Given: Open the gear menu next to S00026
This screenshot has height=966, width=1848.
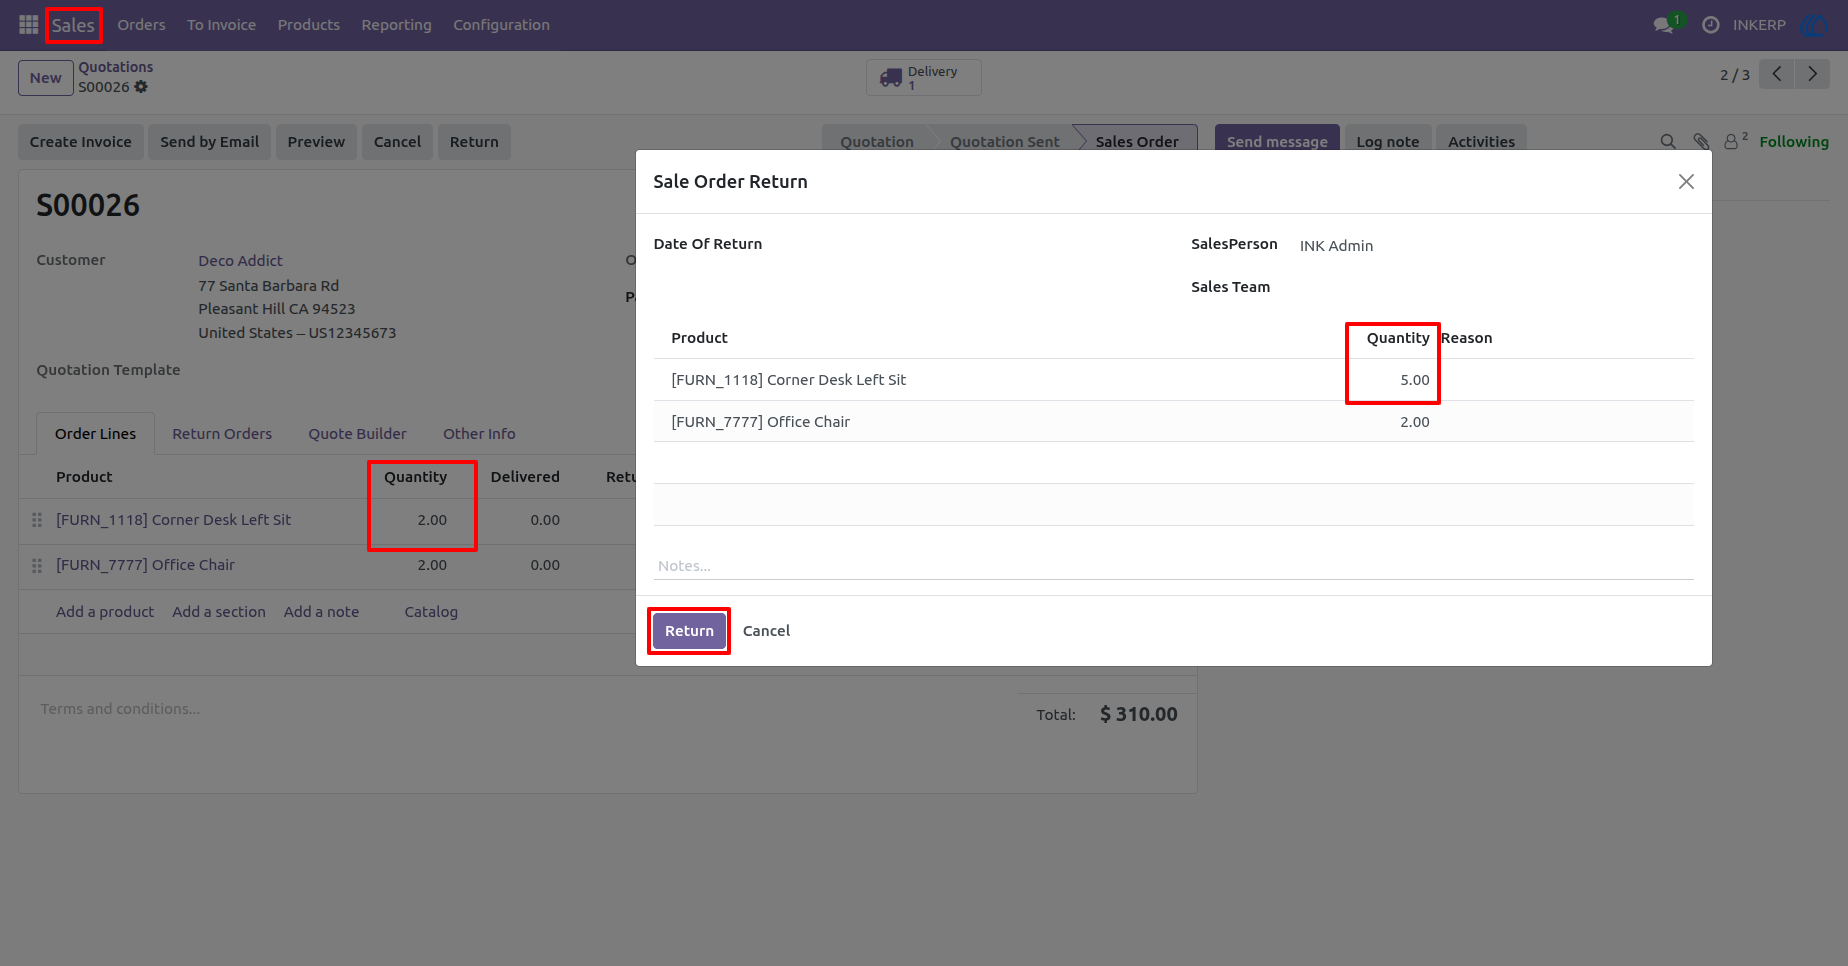Looking at the screenshot, I should [141, 87].
